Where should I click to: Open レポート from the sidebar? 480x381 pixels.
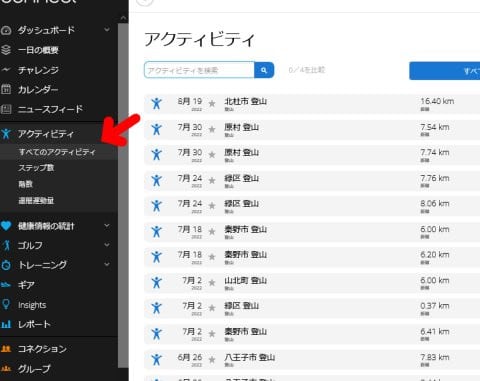click(x=34, y=324)
